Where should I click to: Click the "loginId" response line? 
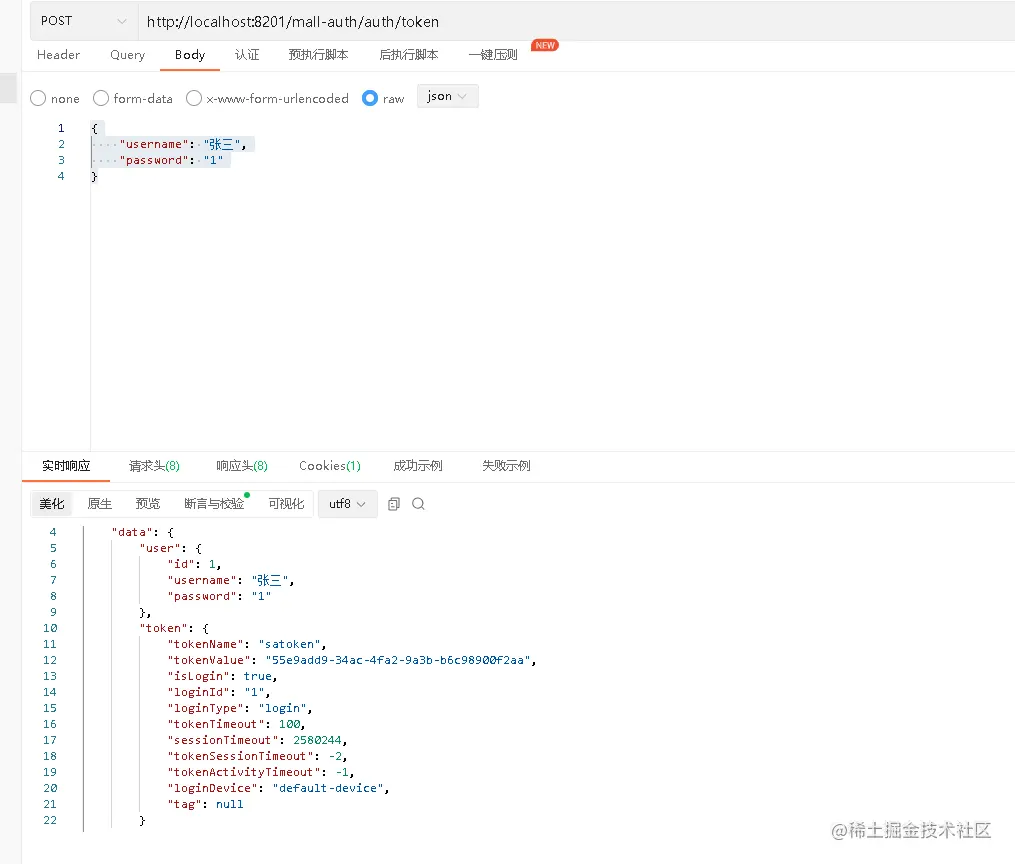tap(219, 692)
